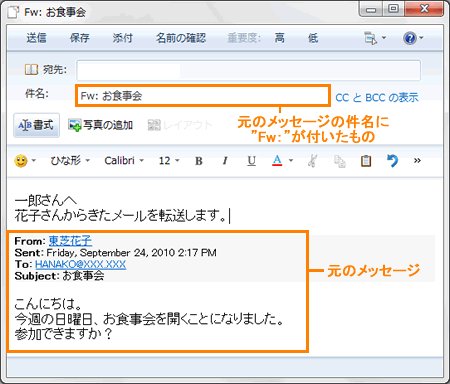Click the レイアウト layout tab
Viewport: 450px width, 384px height.
pyautogui.click(x=180, y=125)
